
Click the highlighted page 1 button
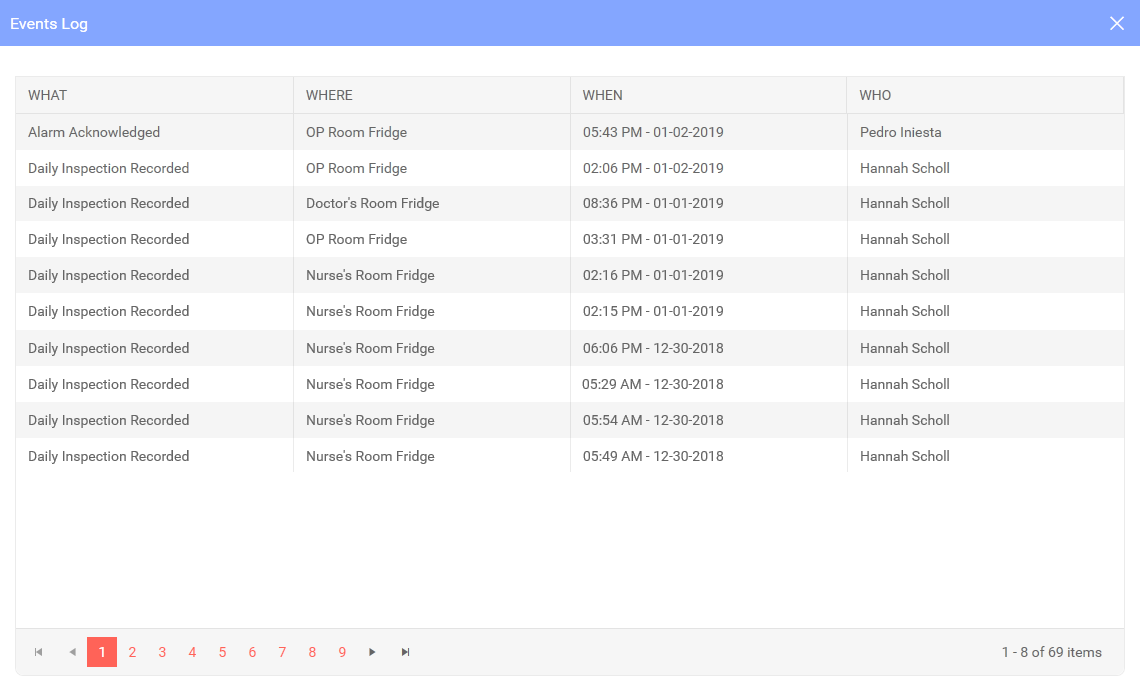(x=101, y=652)
